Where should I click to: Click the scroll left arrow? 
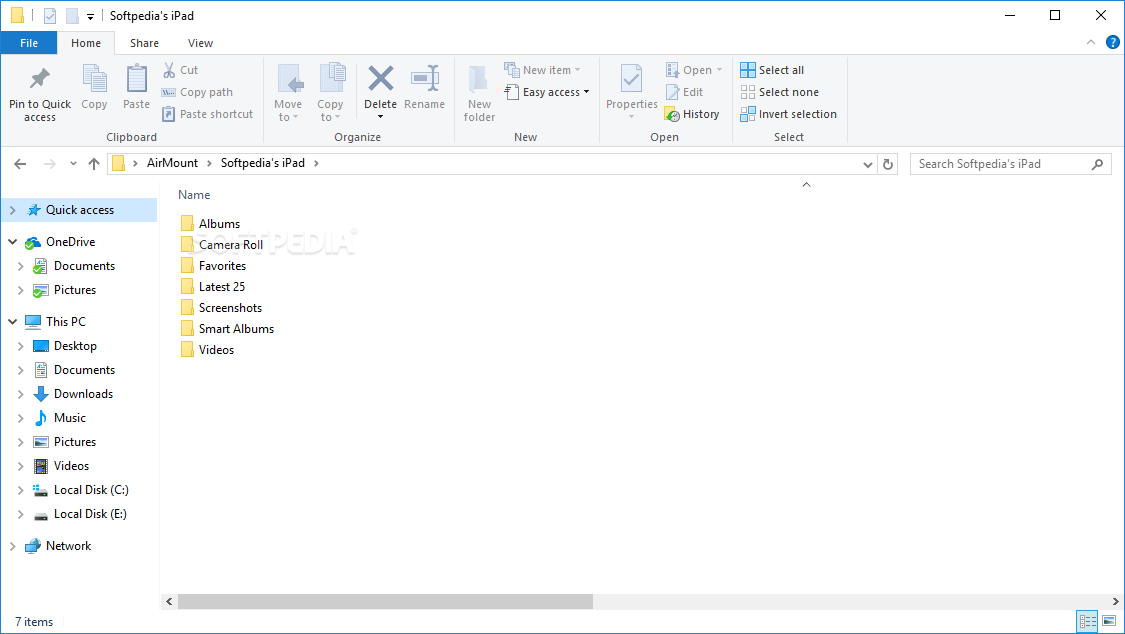(169, 602)
